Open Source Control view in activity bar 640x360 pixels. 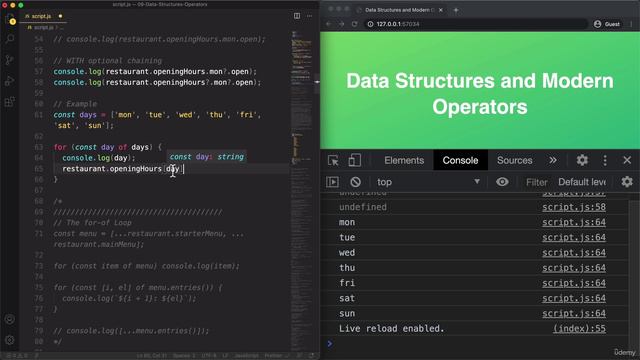point(10,60)
